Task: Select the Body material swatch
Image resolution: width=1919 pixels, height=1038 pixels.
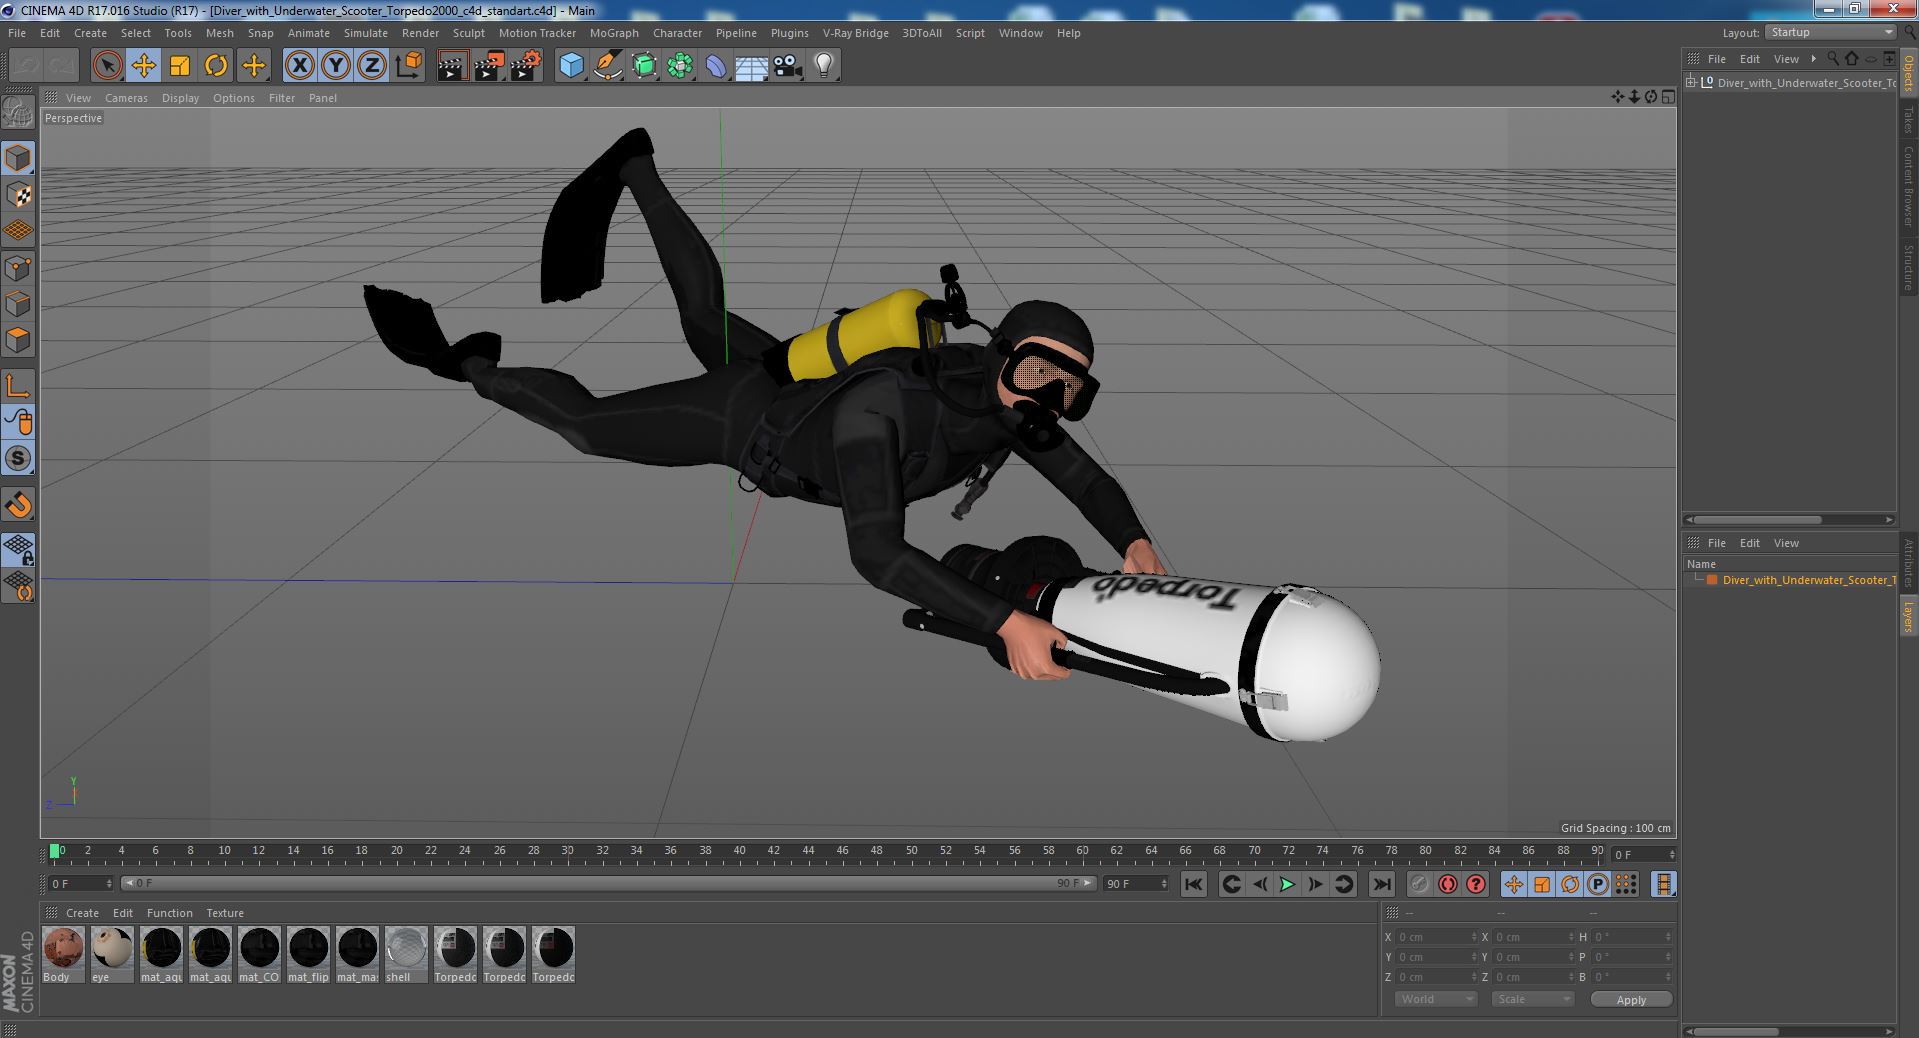Action: point(63,954)
